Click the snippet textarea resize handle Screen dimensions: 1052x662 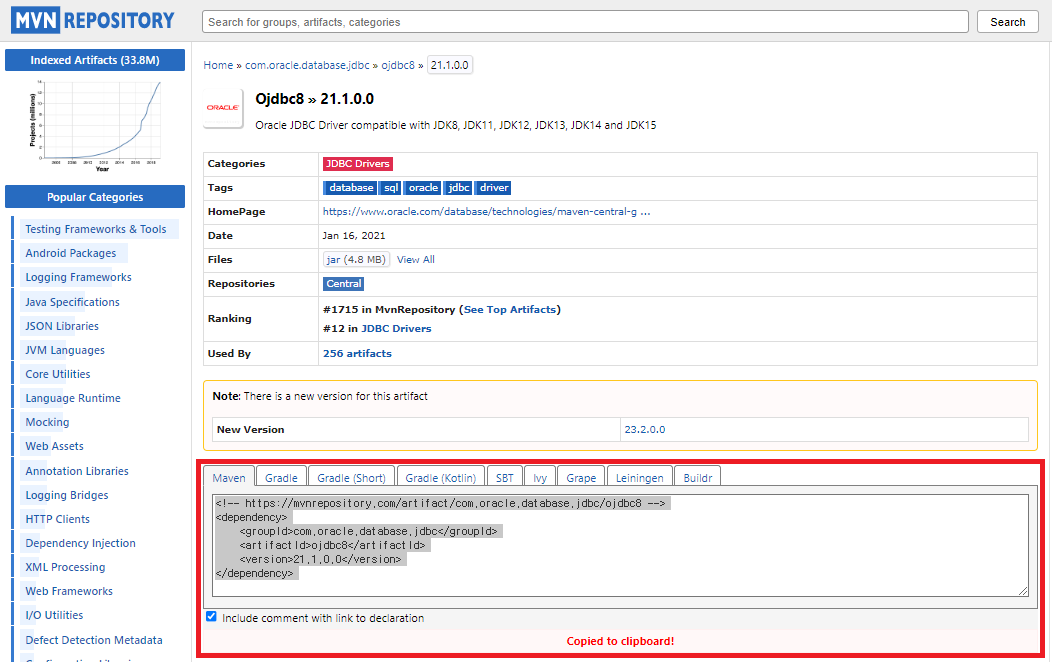tap(1022, 591)
